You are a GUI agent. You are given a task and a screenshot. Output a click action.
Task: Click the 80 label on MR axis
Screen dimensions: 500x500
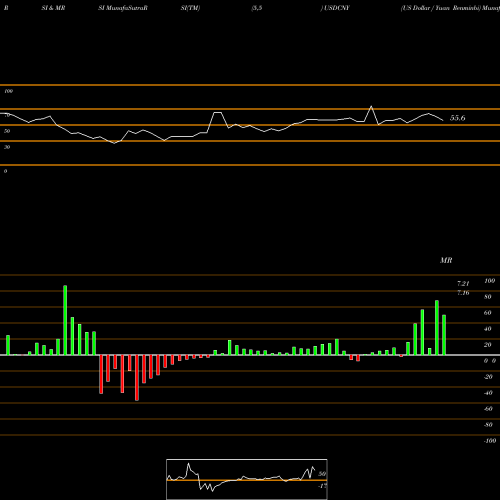488,297
